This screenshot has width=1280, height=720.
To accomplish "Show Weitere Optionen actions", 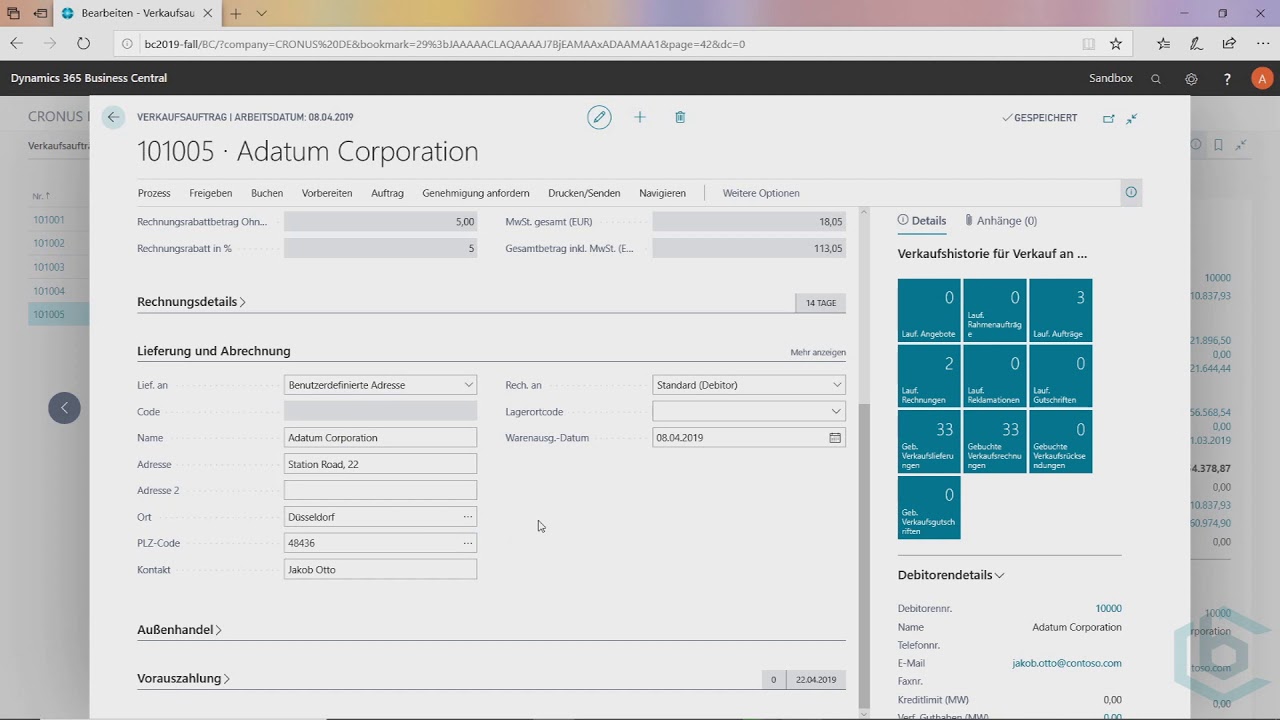I will pos(761,193).
